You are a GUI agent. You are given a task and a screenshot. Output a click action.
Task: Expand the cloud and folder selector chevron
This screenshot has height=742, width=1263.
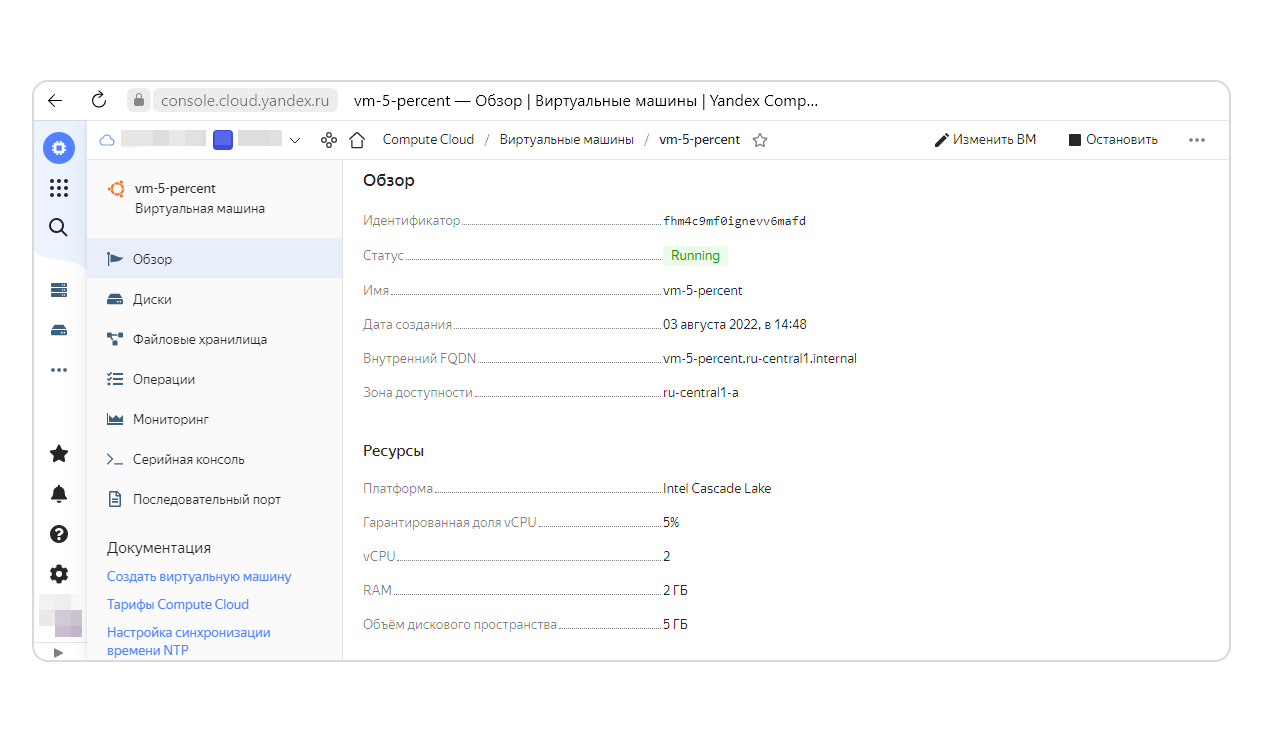[295, 141]
